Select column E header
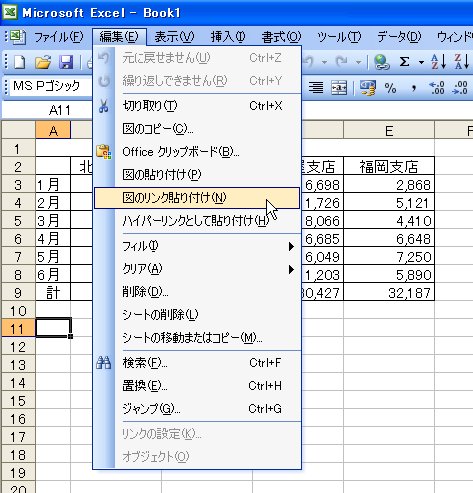The width and height of the screenshot is (473, 493). [389, 131]
